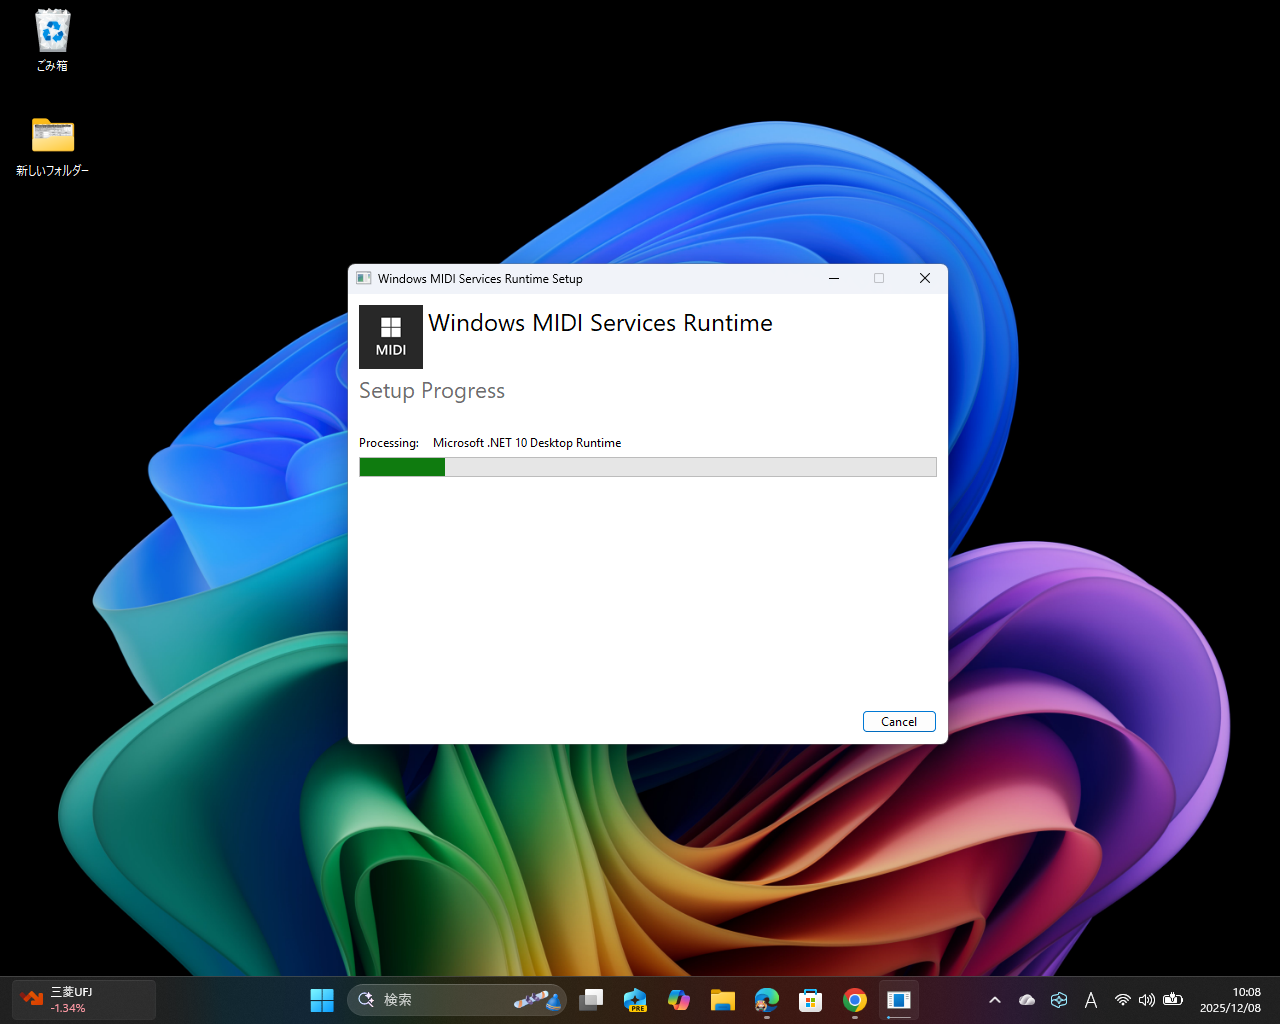This screenshot has height=1024, width=1280.
Task: Click the blue hexagon tray icon
Action: 1059,1000
